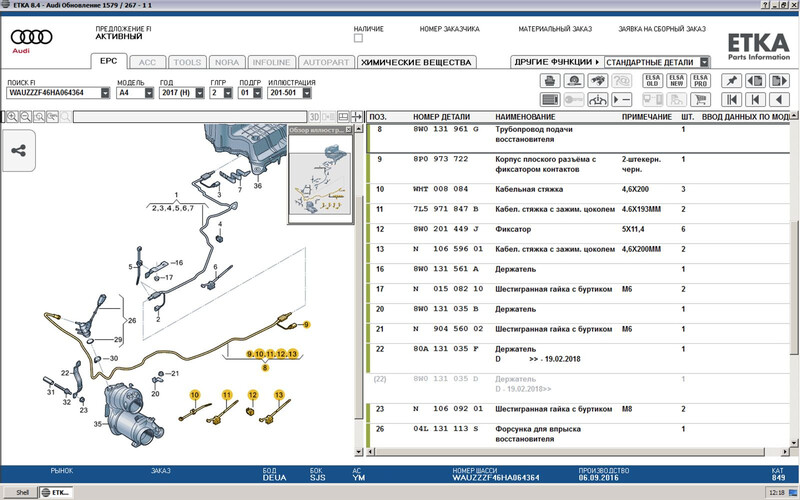
Task: Click the plain left arrow back icon
Action: pyautogui.click(x=779, y=99)
